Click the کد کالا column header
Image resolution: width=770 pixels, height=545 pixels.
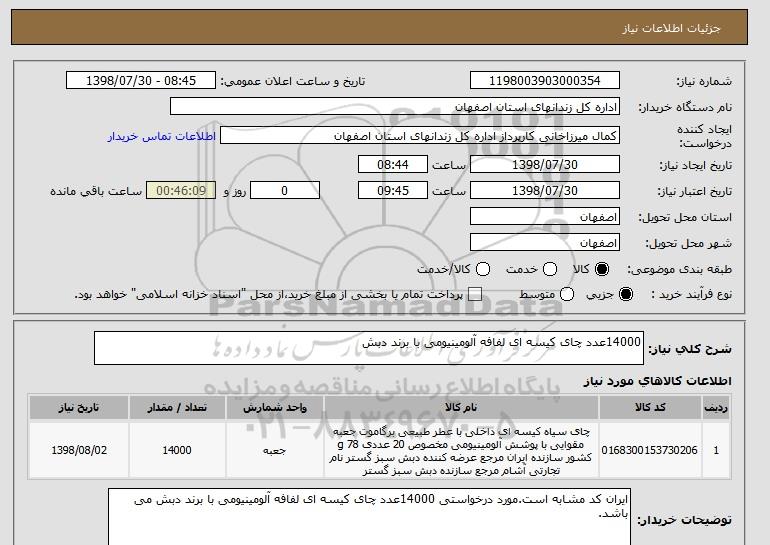point(650,408)
